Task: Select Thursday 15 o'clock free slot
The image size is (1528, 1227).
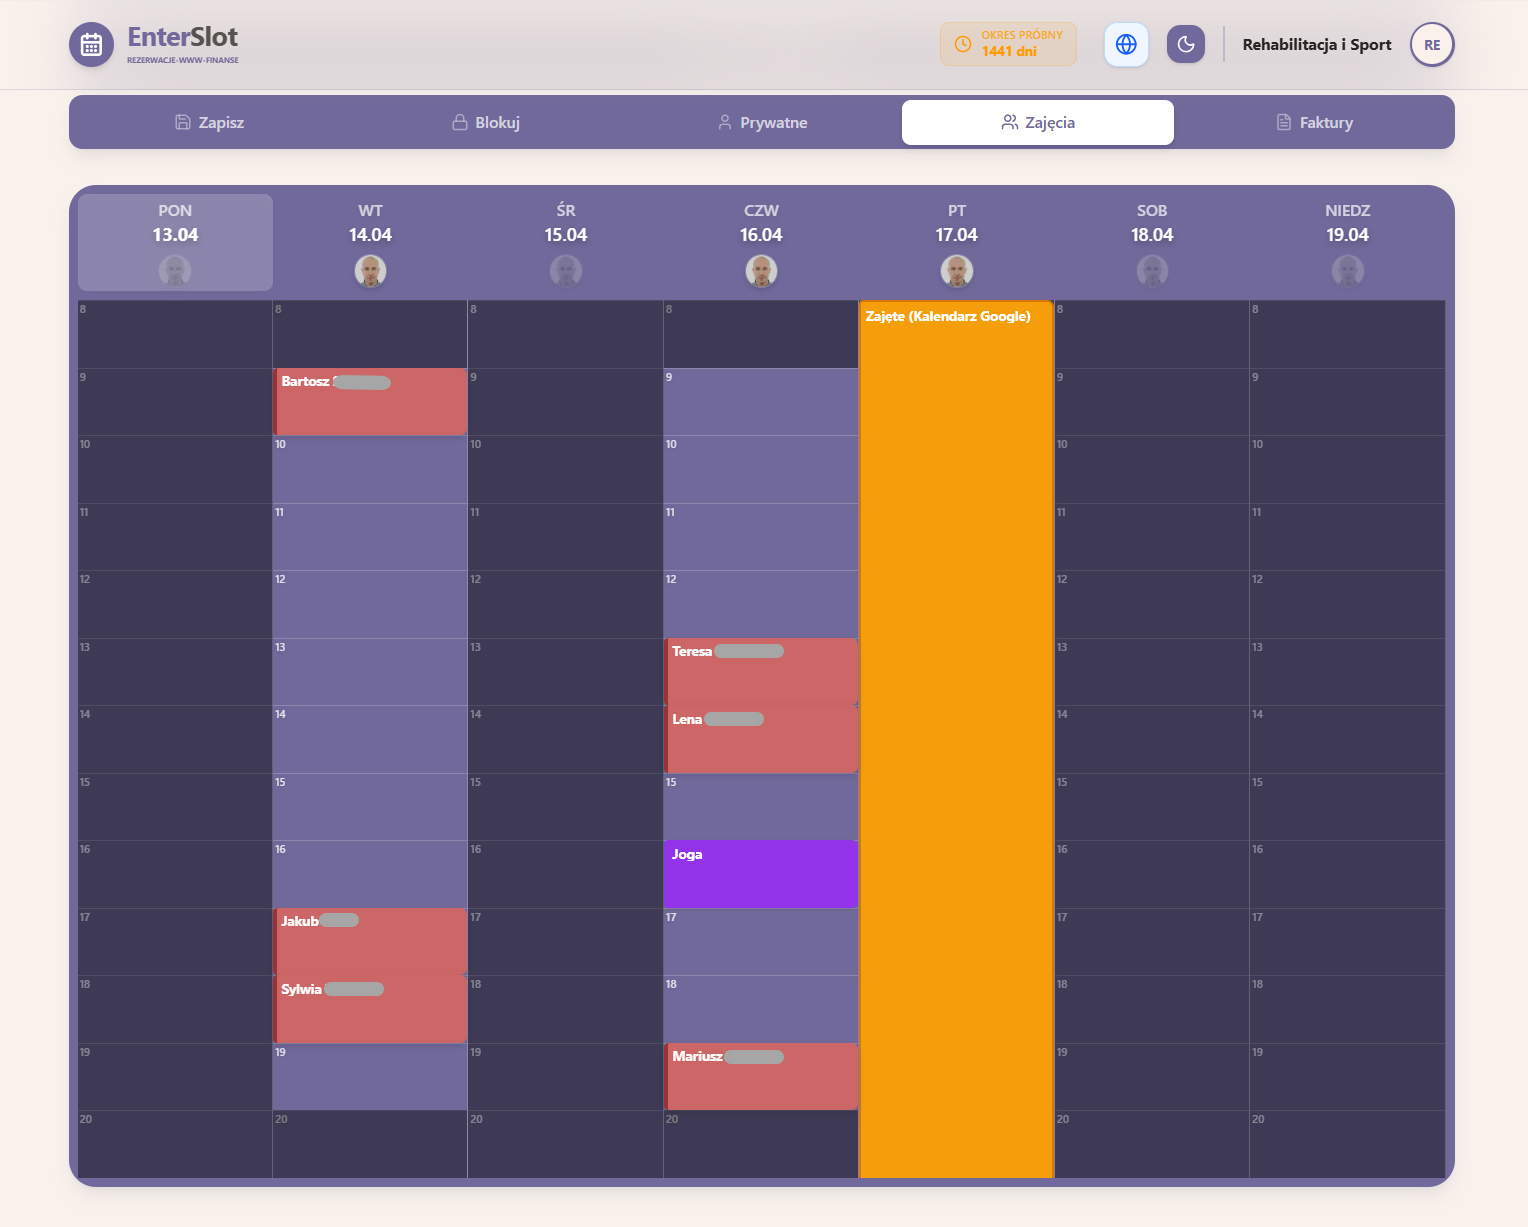Action: pyautogui.click(x=761, y=807)
